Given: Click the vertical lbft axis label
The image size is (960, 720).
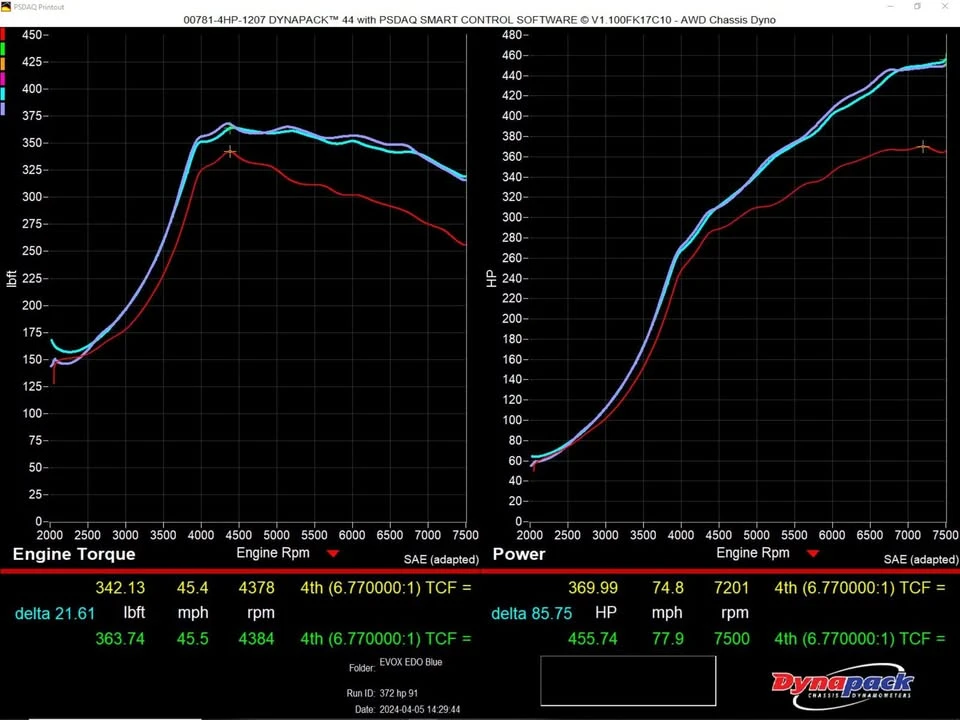Looking at the screenshot, I should pyautogui.click(x=12, y=279).
